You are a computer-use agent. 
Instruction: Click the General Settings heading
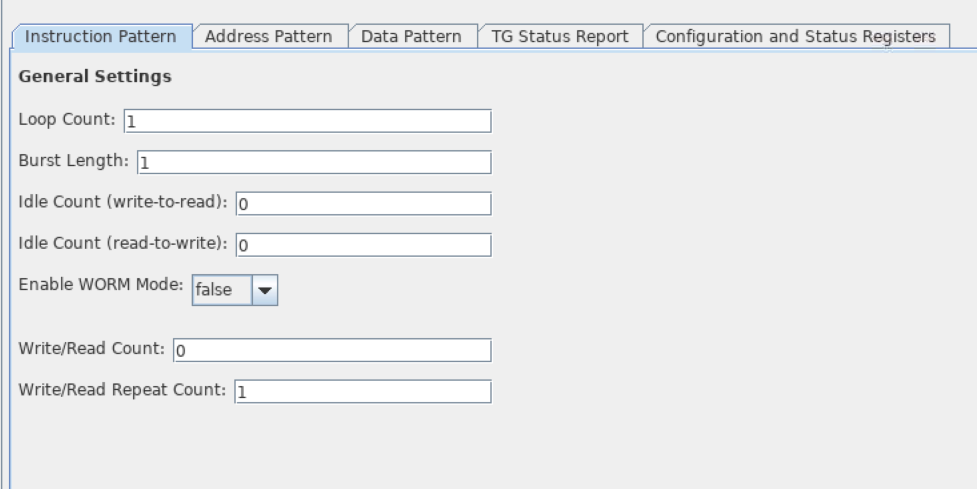[95, 77]
